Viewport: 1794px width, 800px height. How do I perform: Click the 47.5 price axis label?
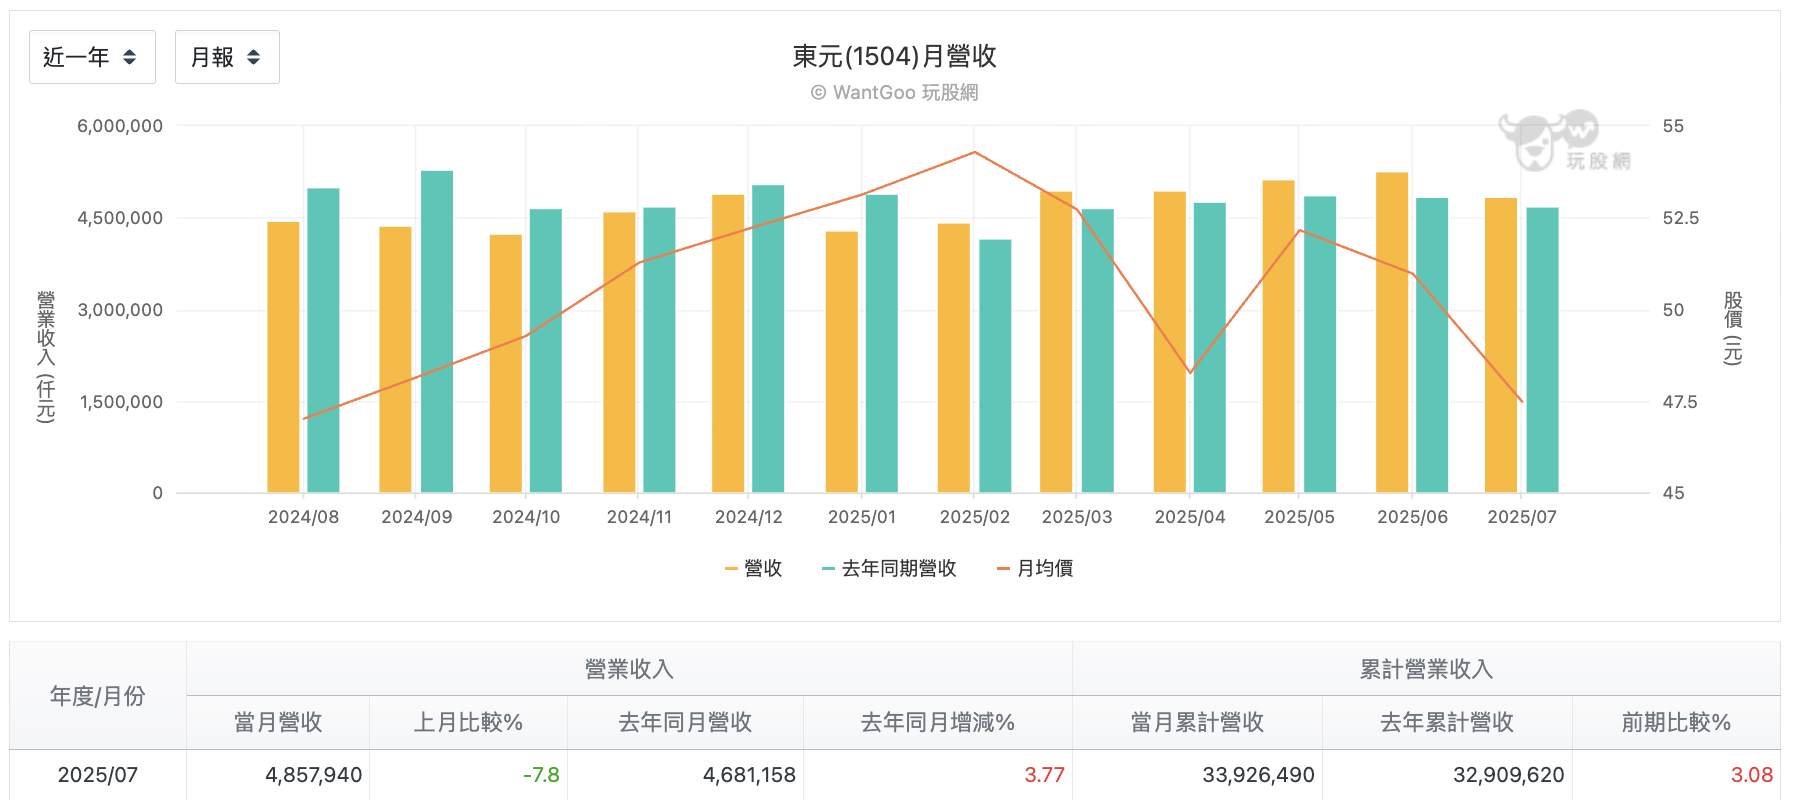[x=1680, y=402]
